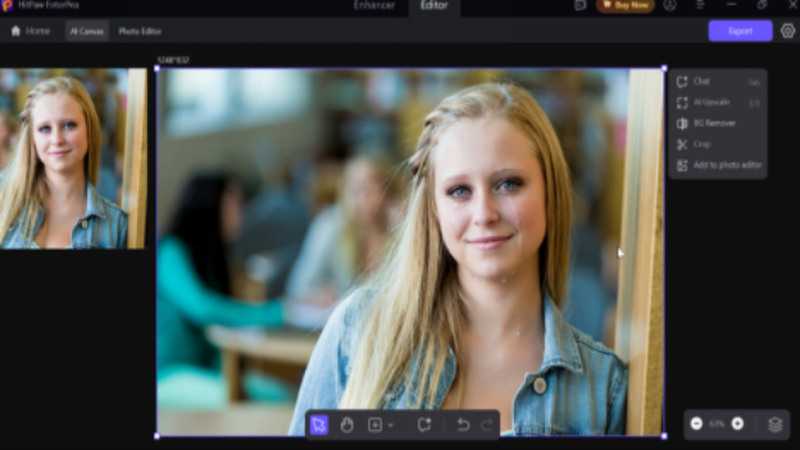Image resolution: width=800 pixels, height=450 pixels.
Task: Undo the last action
Action: click(x=463, y=424)
